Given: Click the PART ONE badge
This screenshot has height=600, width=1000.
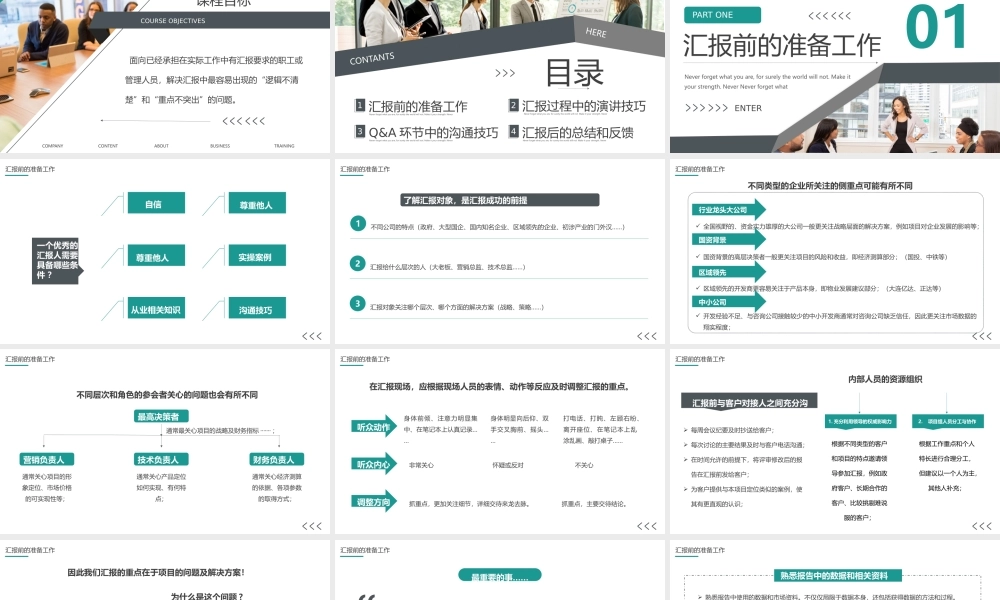Looking at the screenshot, I should coord(723,15).
